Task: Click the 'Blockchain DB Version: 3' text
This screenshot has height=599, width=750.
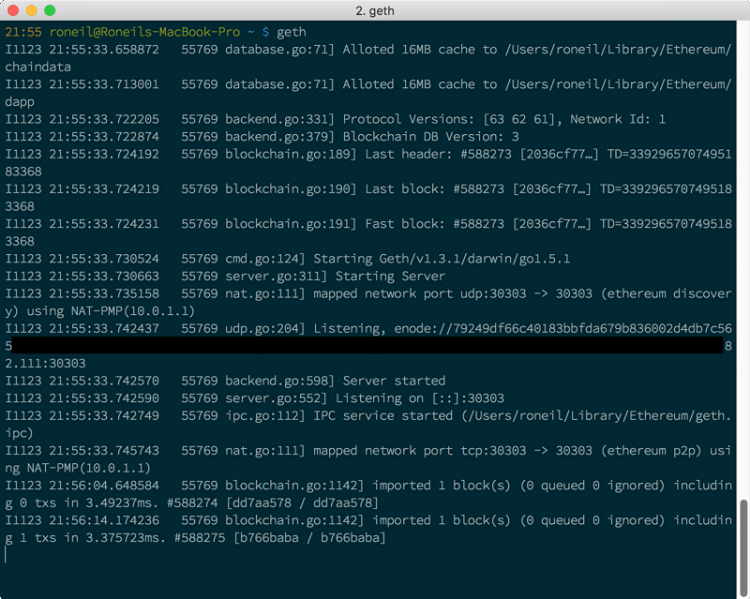Action: (x=430, y=137)
